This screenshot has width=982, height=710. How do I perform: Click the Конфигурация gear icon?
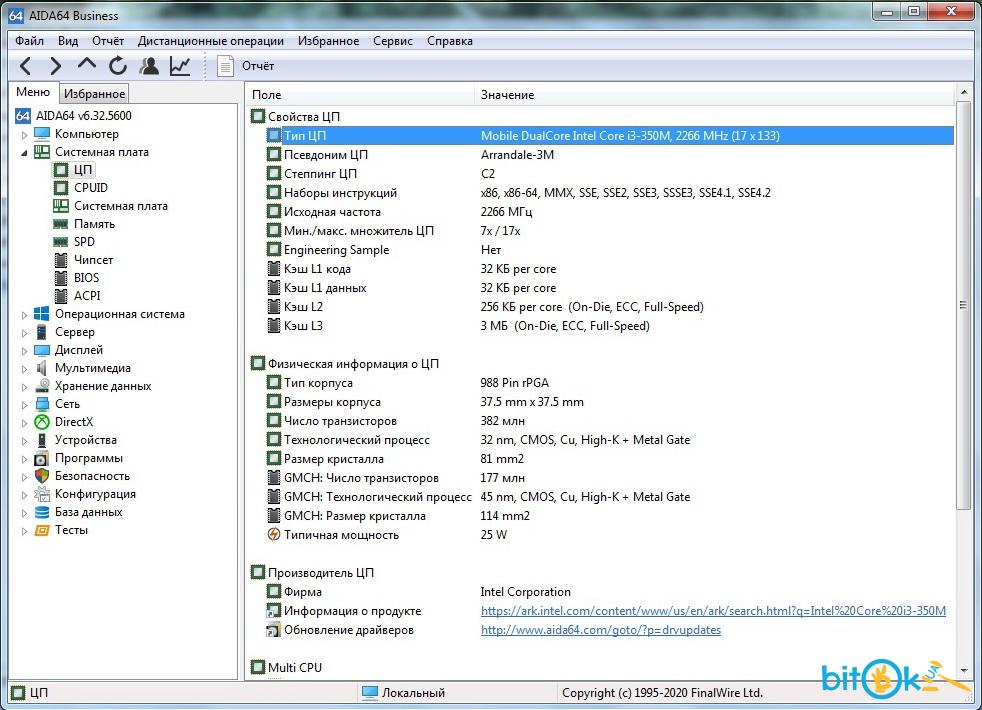pos(42,494)
